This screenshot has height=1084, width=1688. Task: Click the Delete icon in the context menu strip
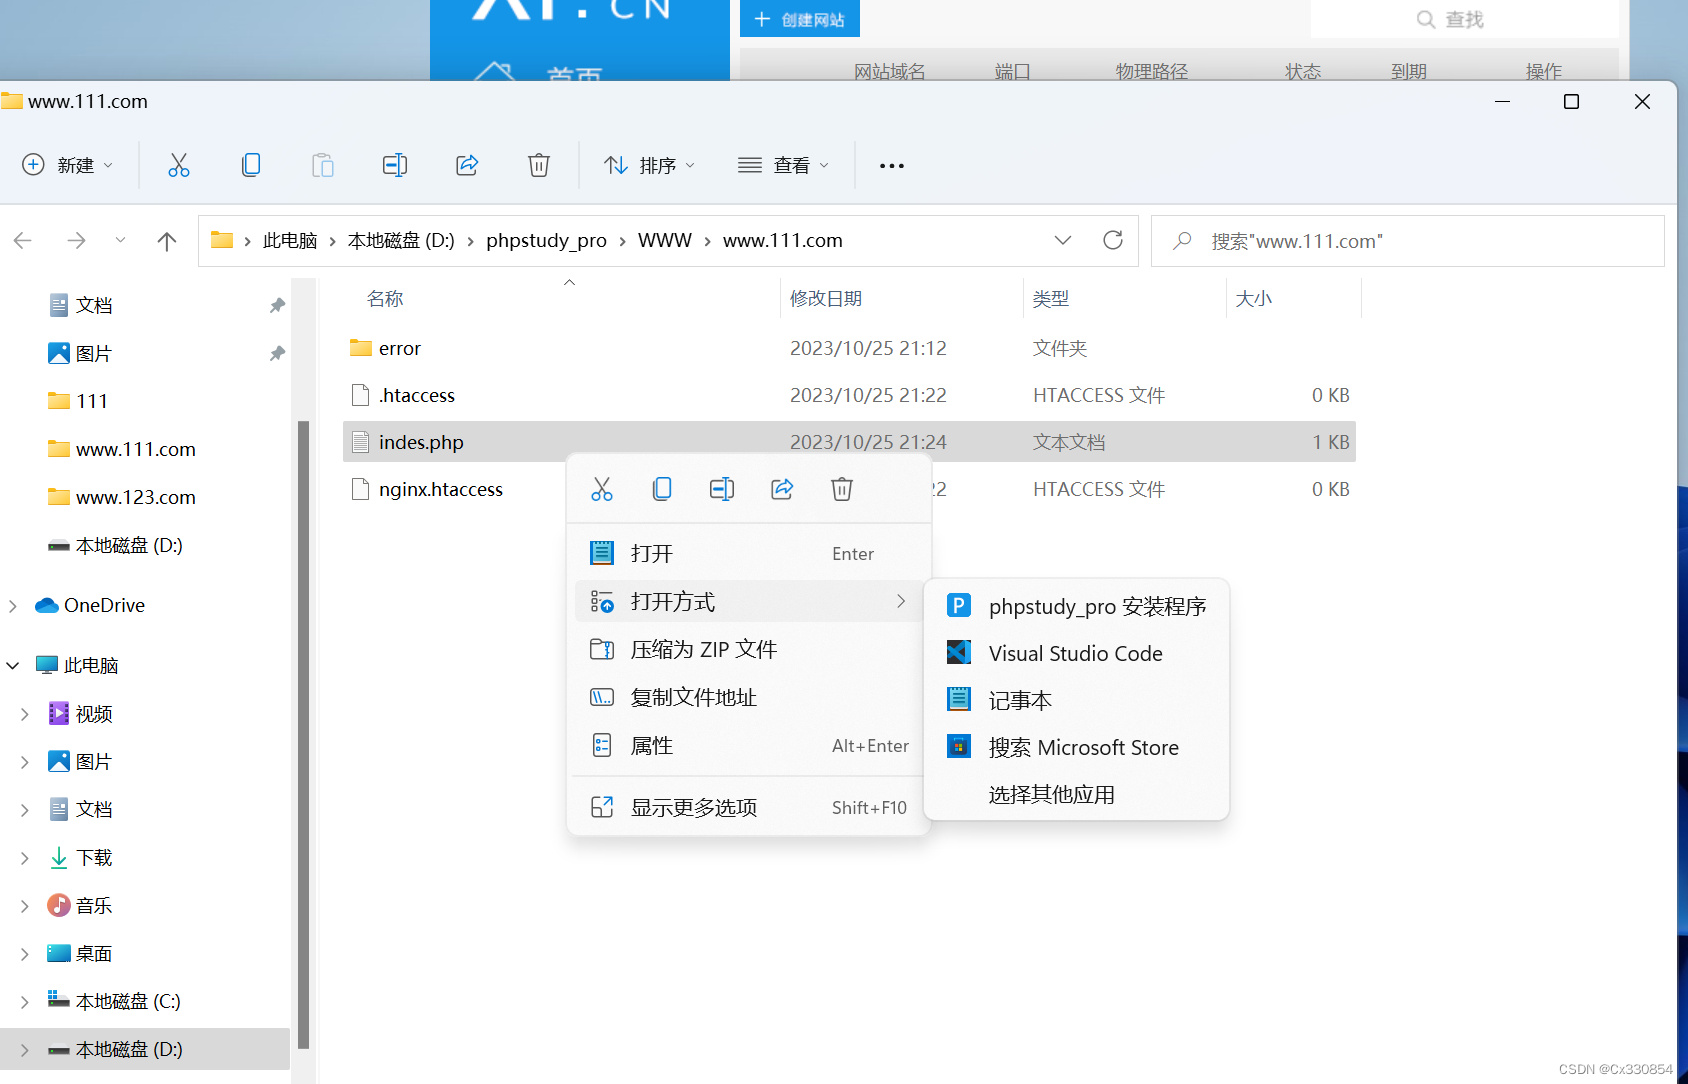click(x=841, y=489)
